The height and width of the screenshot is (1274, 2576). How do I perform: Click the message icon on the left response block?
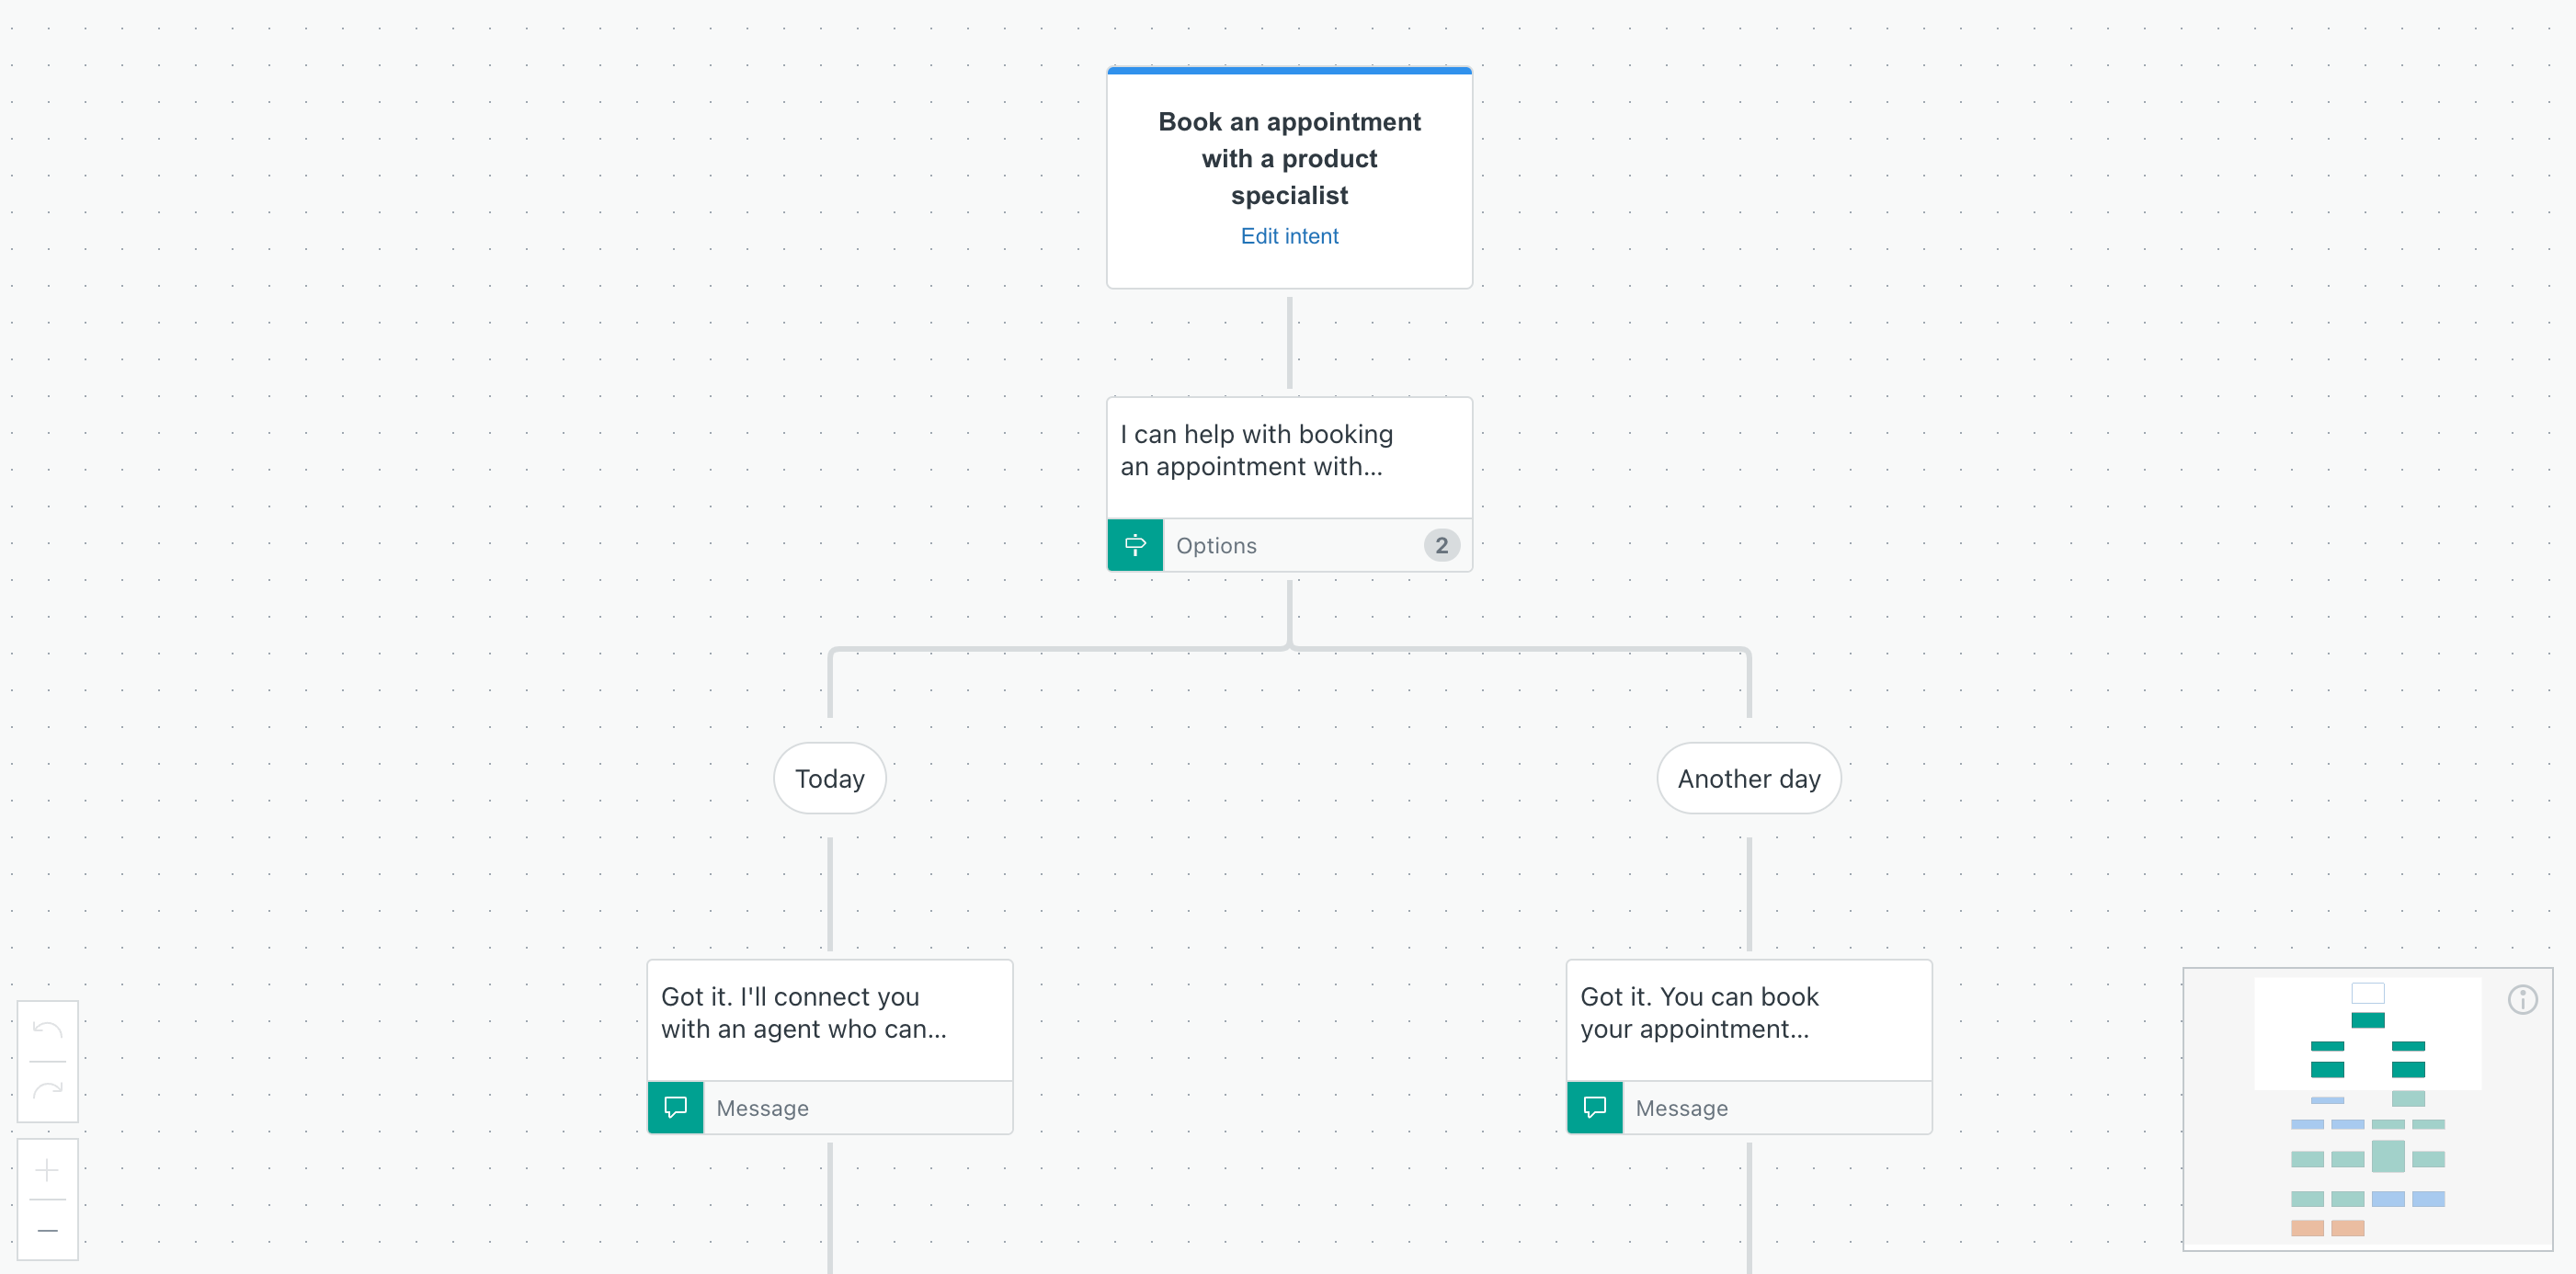click(x=676, y=1107)
